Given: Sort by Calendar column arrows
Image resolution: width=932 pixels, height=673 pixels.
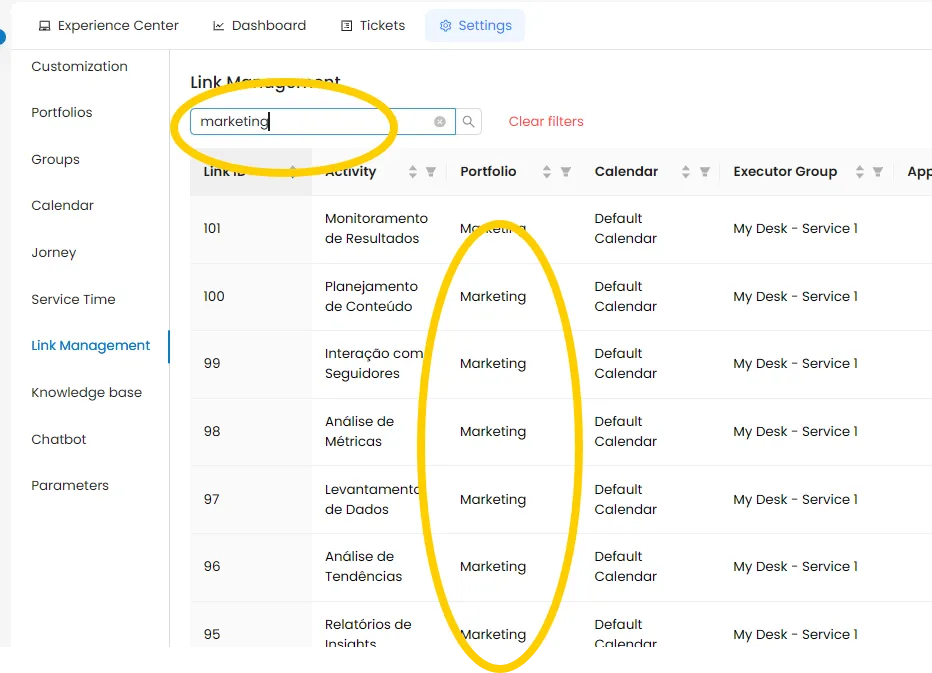Looking at the screenshot, I should [x=685, y=172].
